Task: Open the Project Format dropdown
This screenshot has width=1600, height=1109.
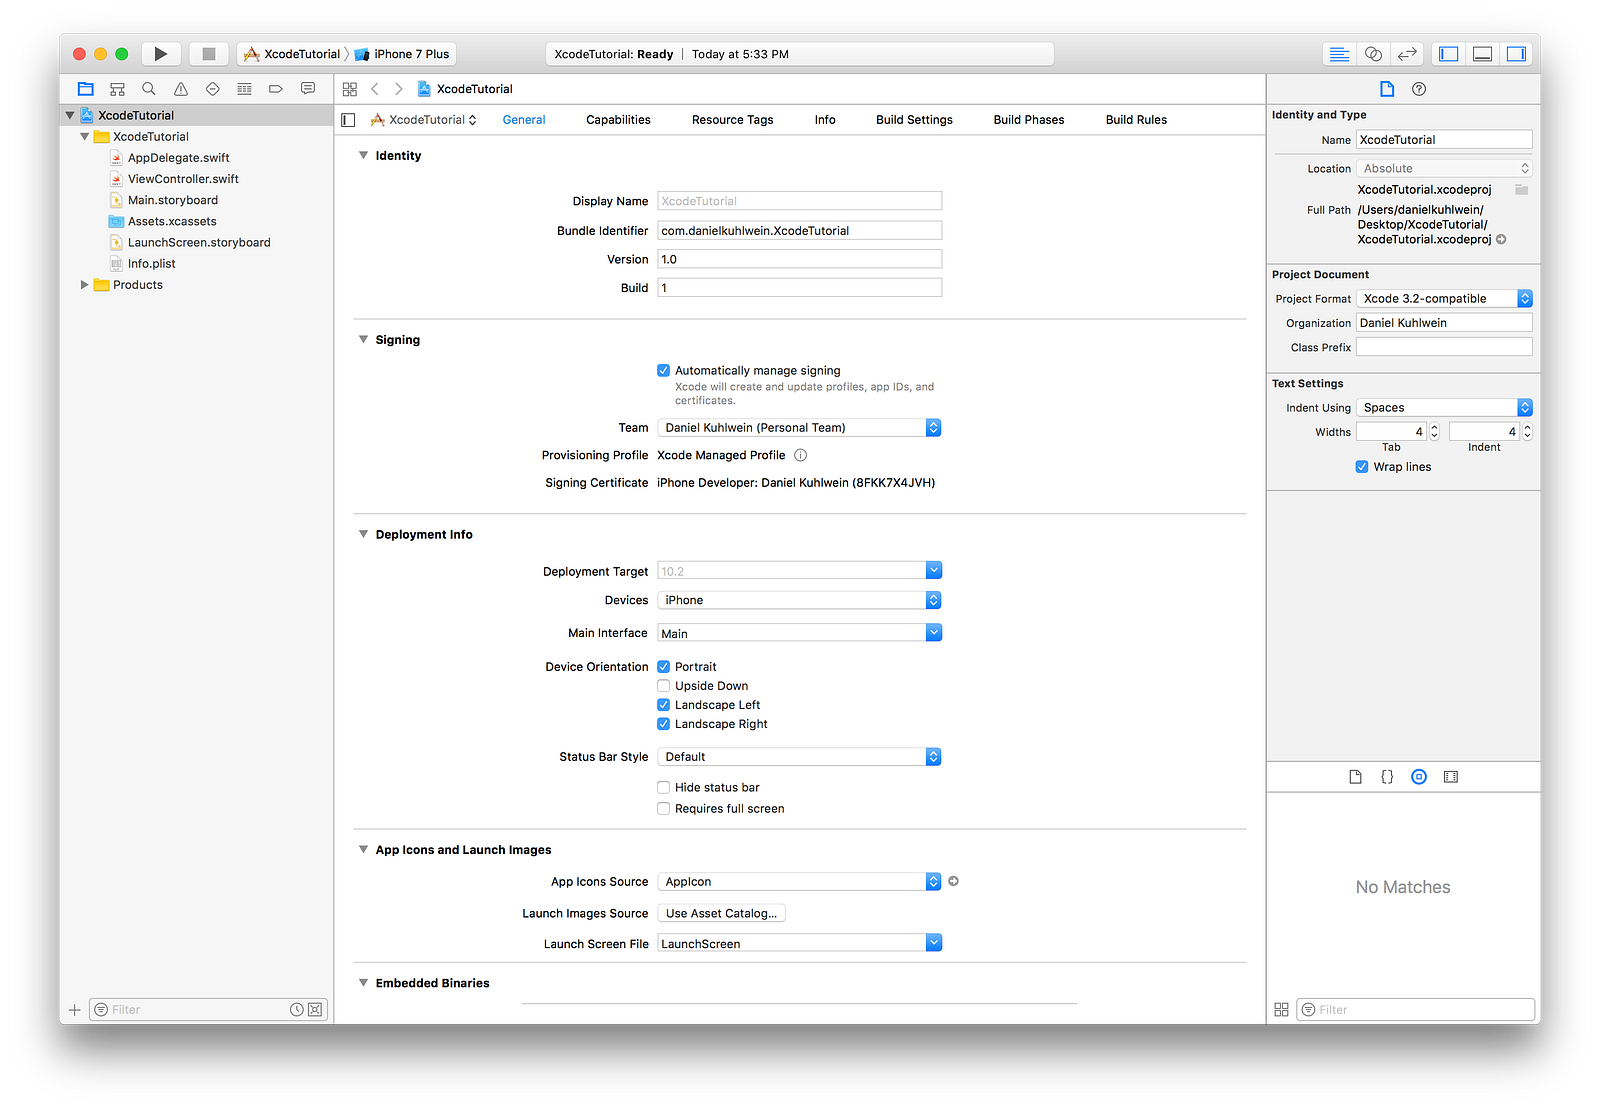Action: point(1444,299)
